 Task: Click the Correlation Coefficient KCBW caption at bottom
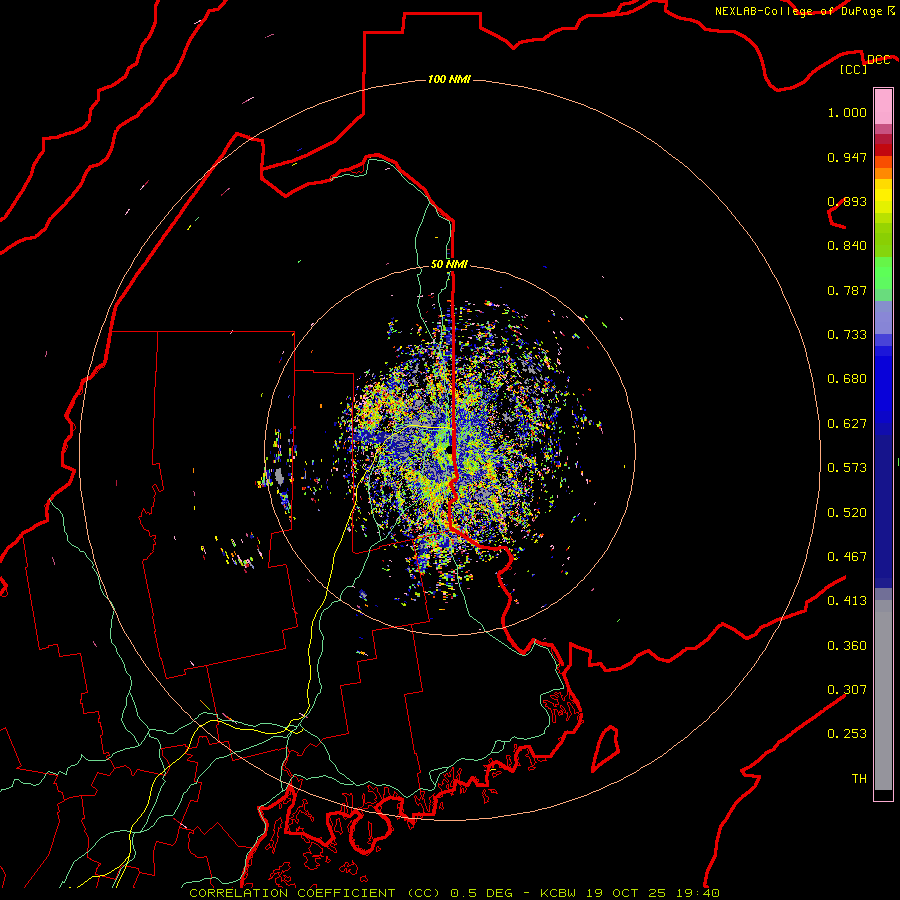[454, 893]
